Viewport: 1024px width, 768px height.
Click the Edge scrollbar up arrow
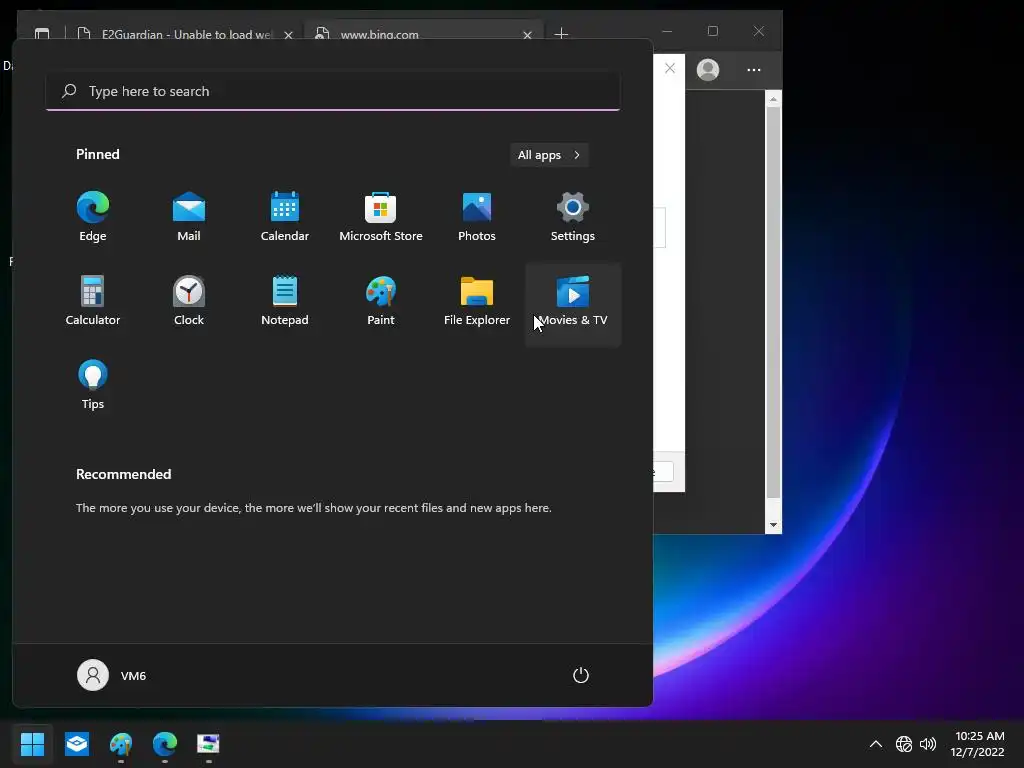pyautogui.click(x=773, y=99)
